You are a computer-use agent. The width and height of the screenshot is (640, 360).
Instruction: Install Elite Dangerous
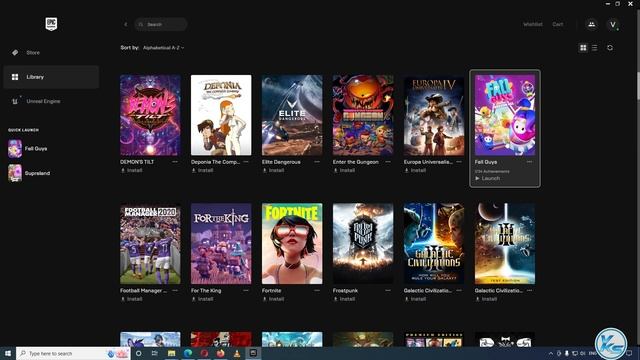tap(273, 171)
